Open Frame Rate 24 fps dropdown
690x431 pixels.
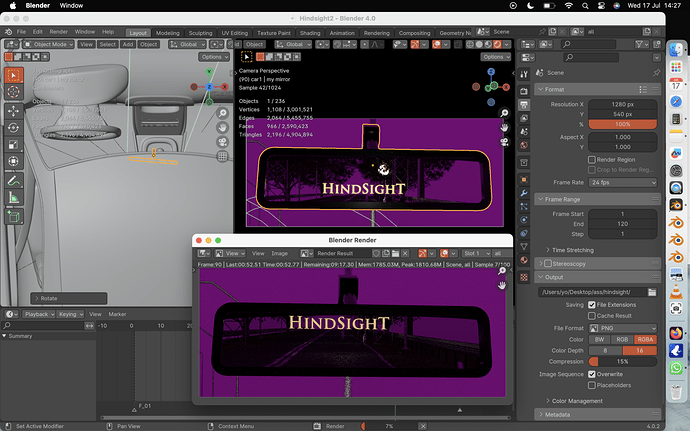click(623, 182)
